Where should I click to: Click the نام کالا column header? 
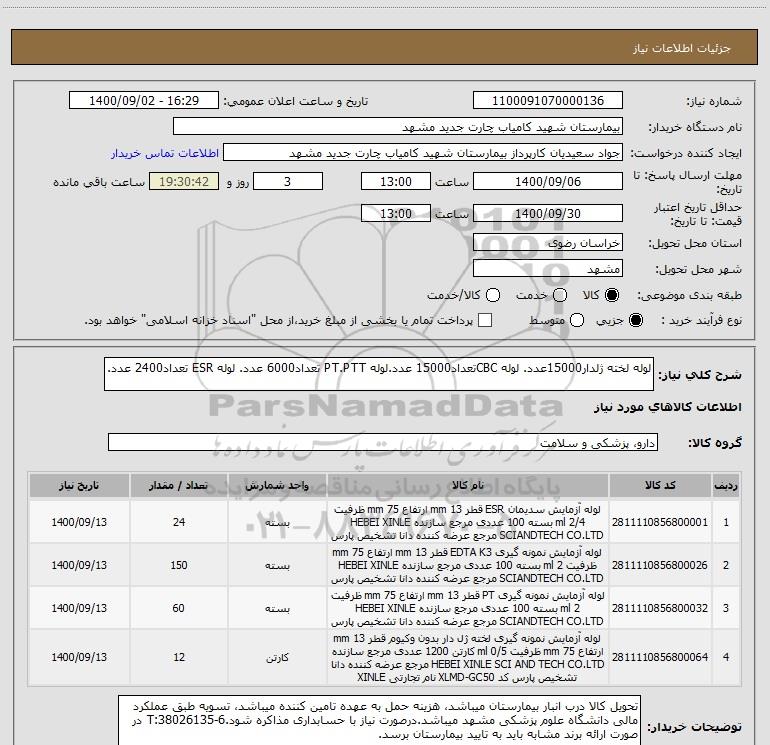pyautogui.click(x=468, y=486)
